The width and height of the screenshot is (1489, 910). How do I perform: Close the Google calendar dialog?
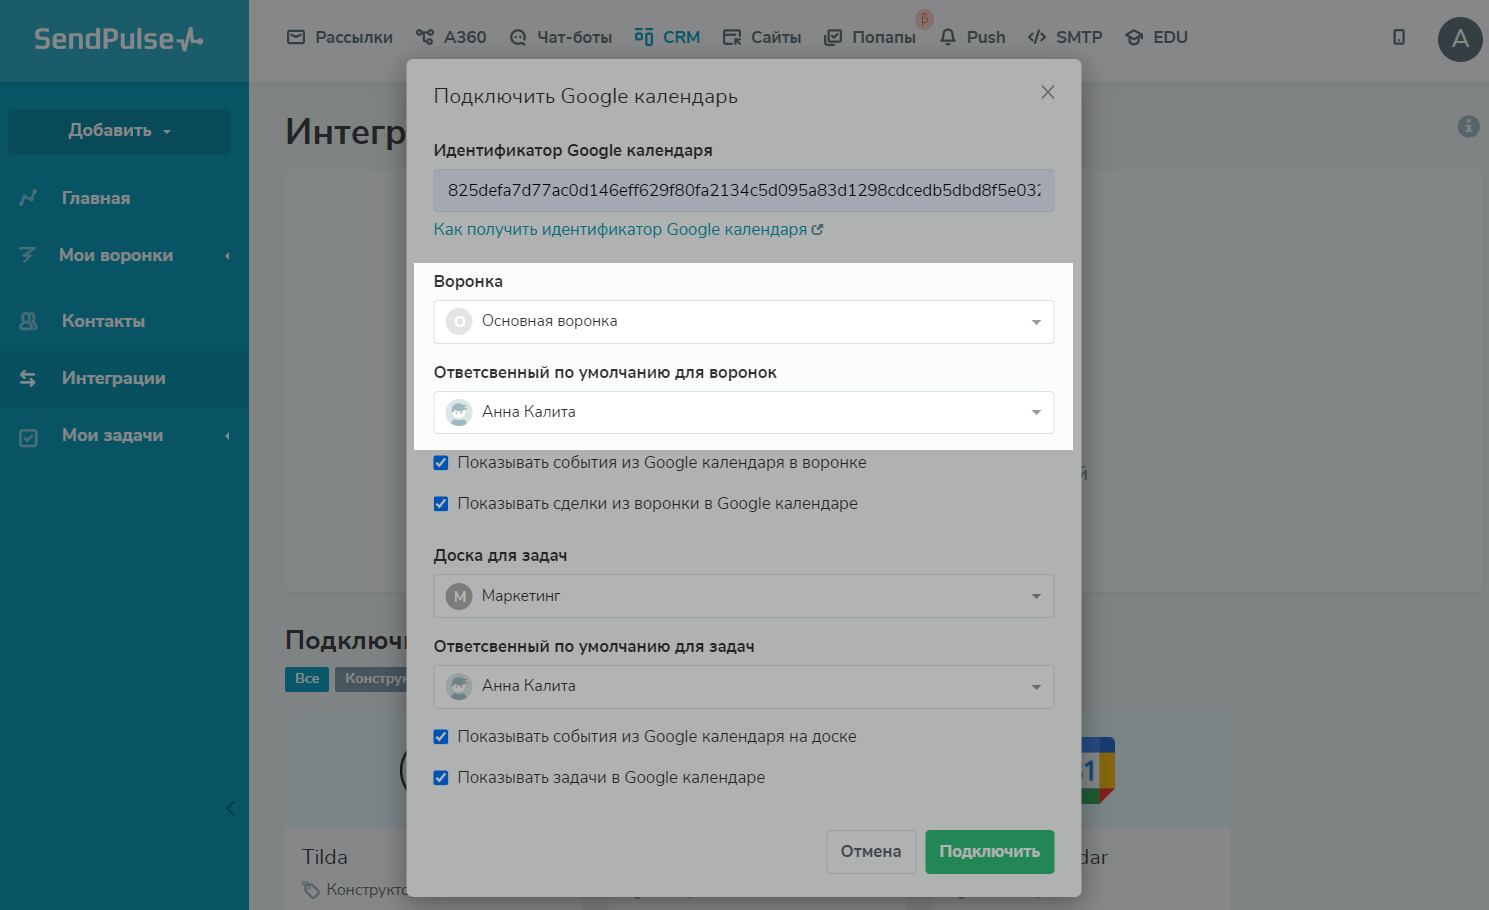pos(1047,92)
